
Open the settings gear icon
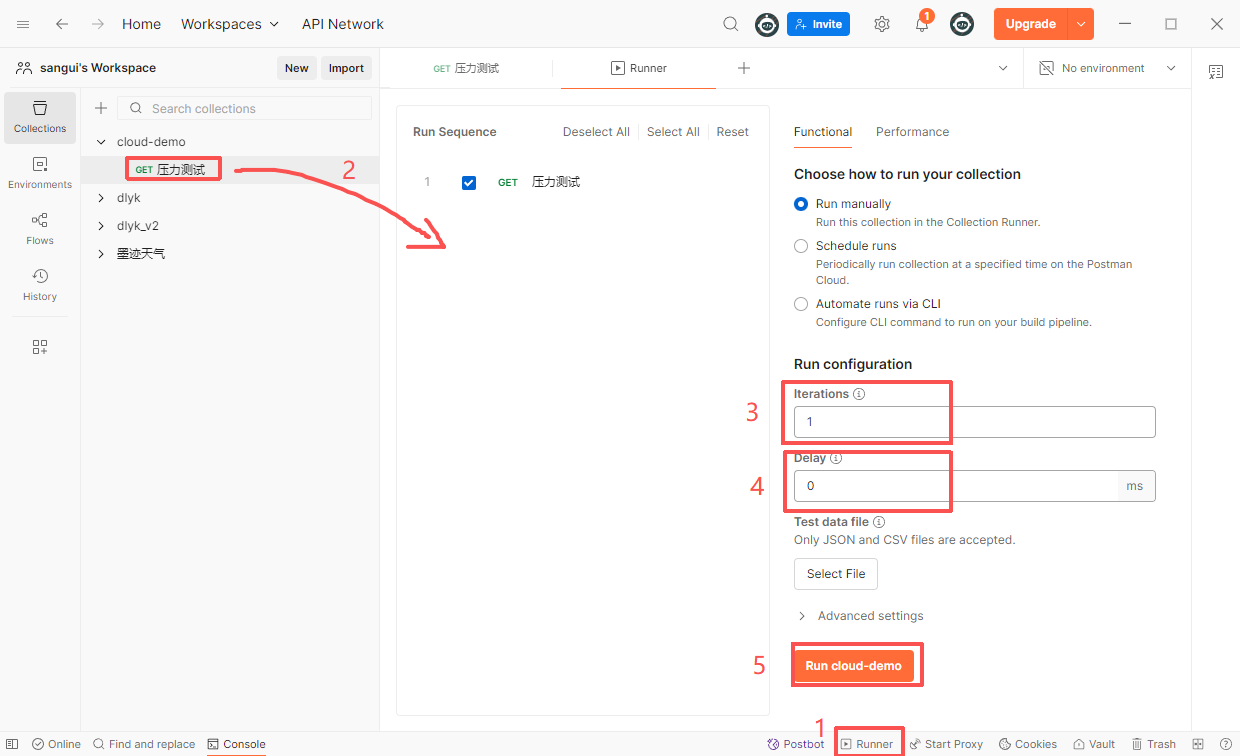882,24
